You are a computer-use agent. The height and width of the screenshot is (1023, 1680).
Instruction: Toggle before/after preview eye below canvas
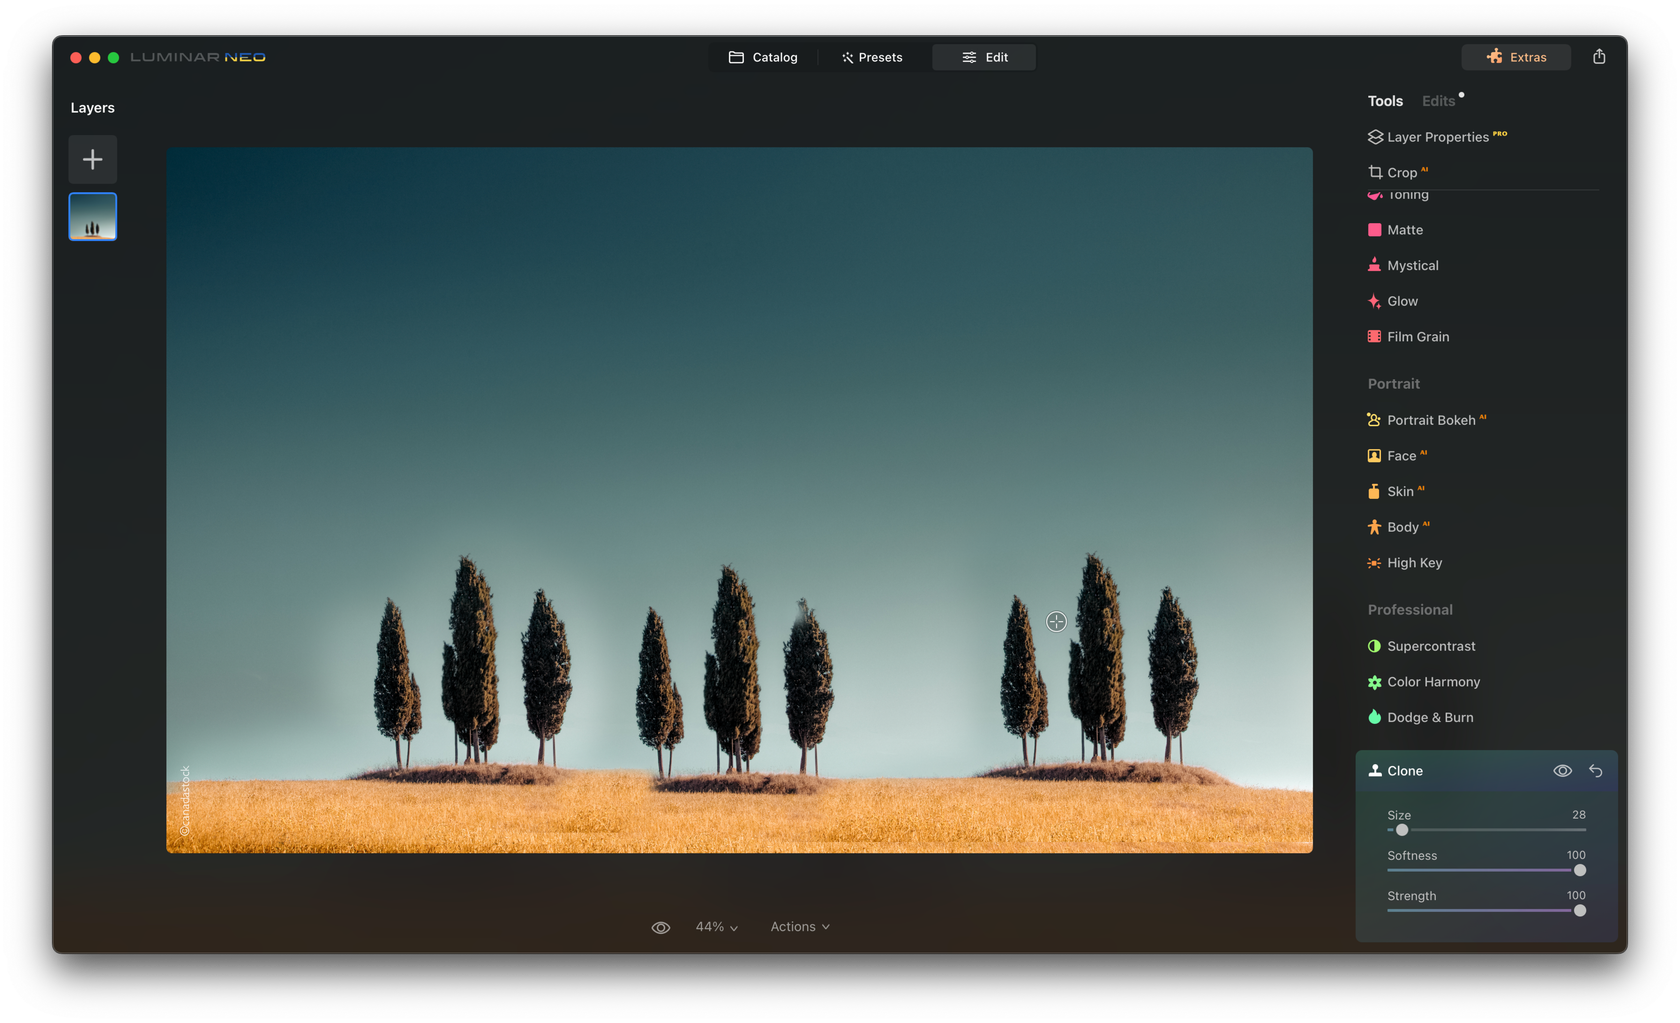(661, 927)
